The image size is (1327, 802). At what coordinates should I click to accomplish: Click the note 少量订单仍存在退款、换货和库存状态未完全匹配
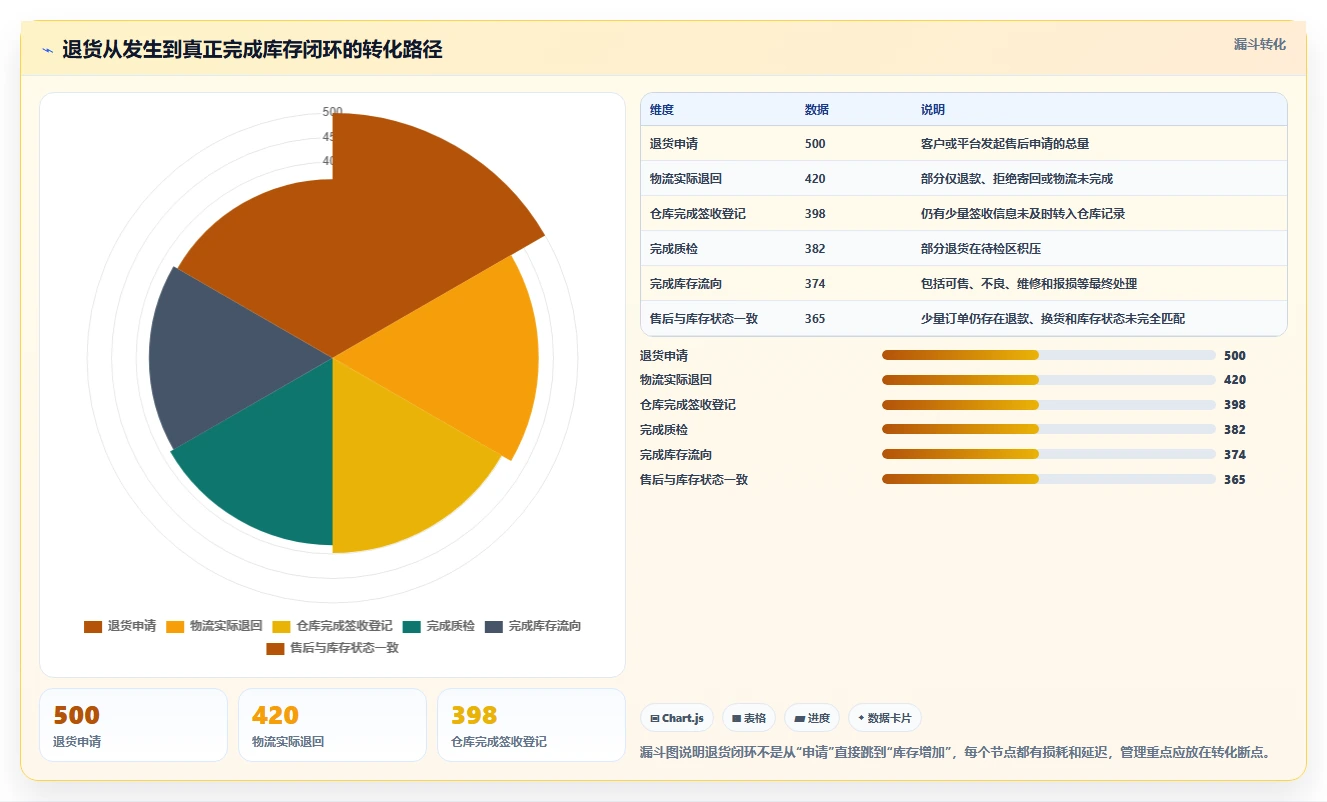click(x=1053, y=319)
